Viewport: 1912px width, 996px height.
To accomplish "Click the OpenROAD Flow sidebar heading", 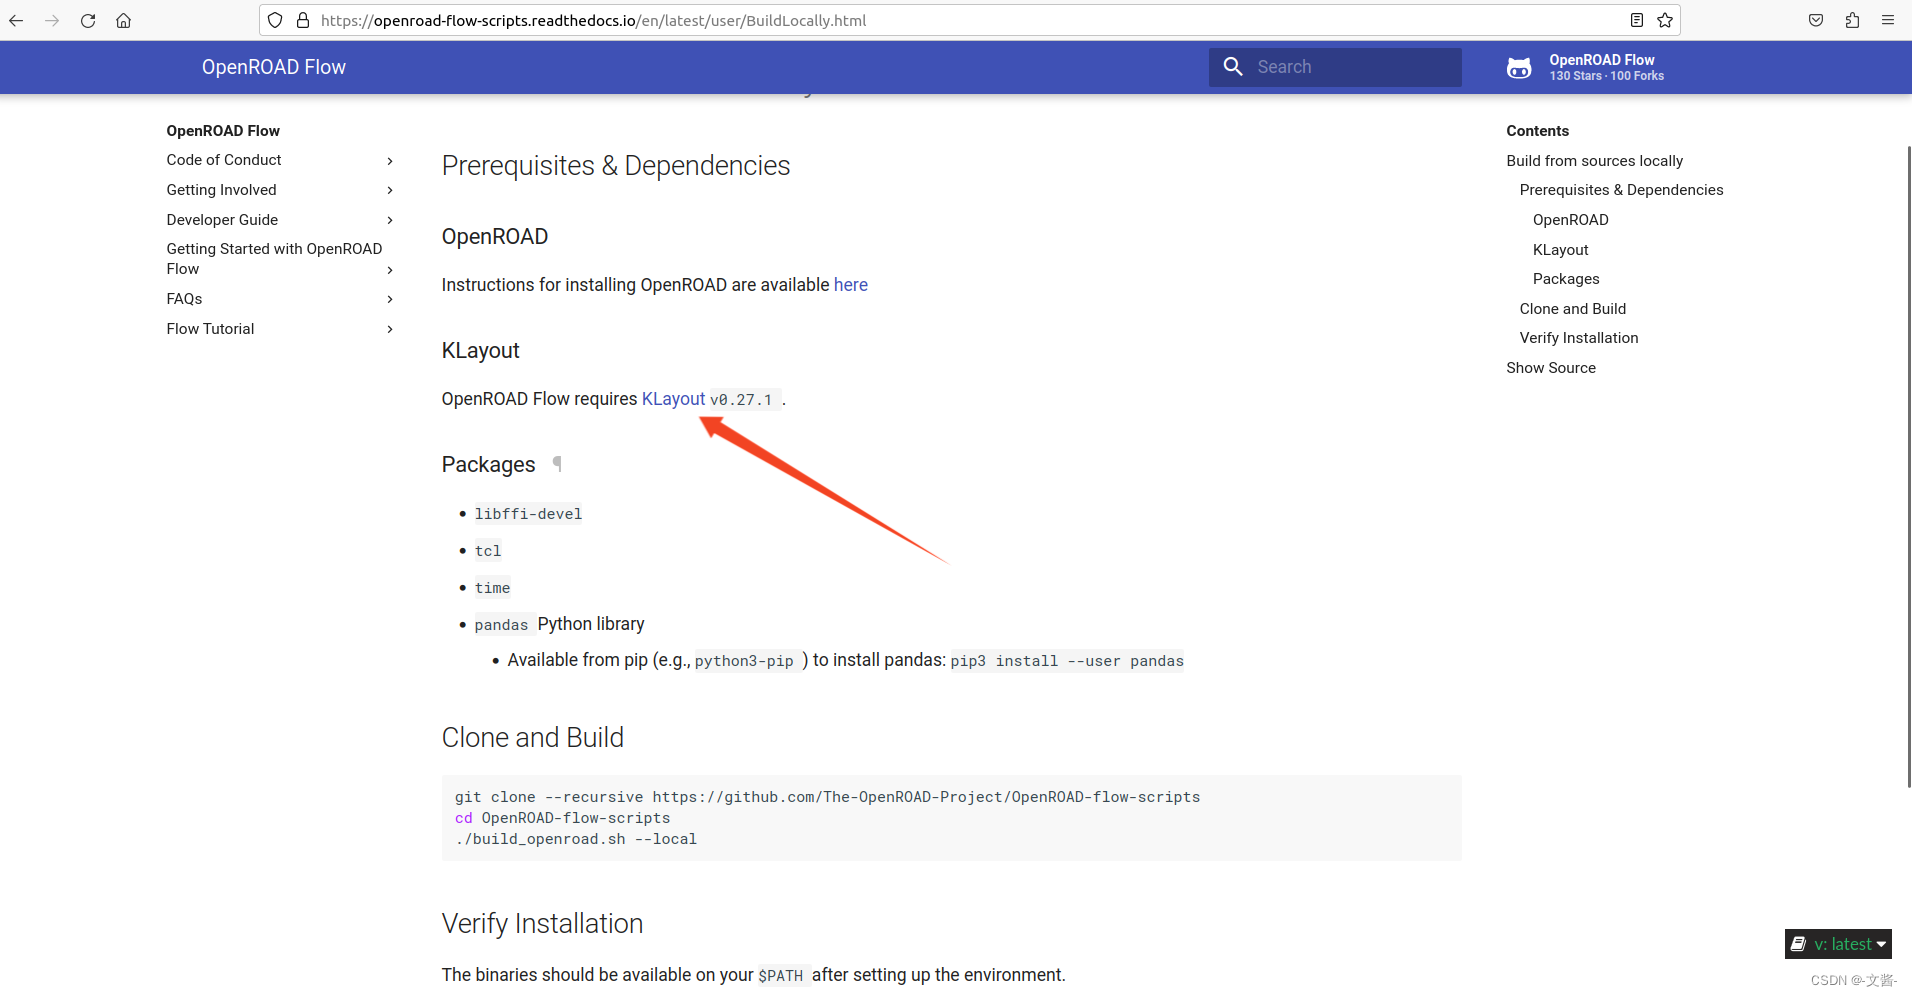I will coord(223,131).
